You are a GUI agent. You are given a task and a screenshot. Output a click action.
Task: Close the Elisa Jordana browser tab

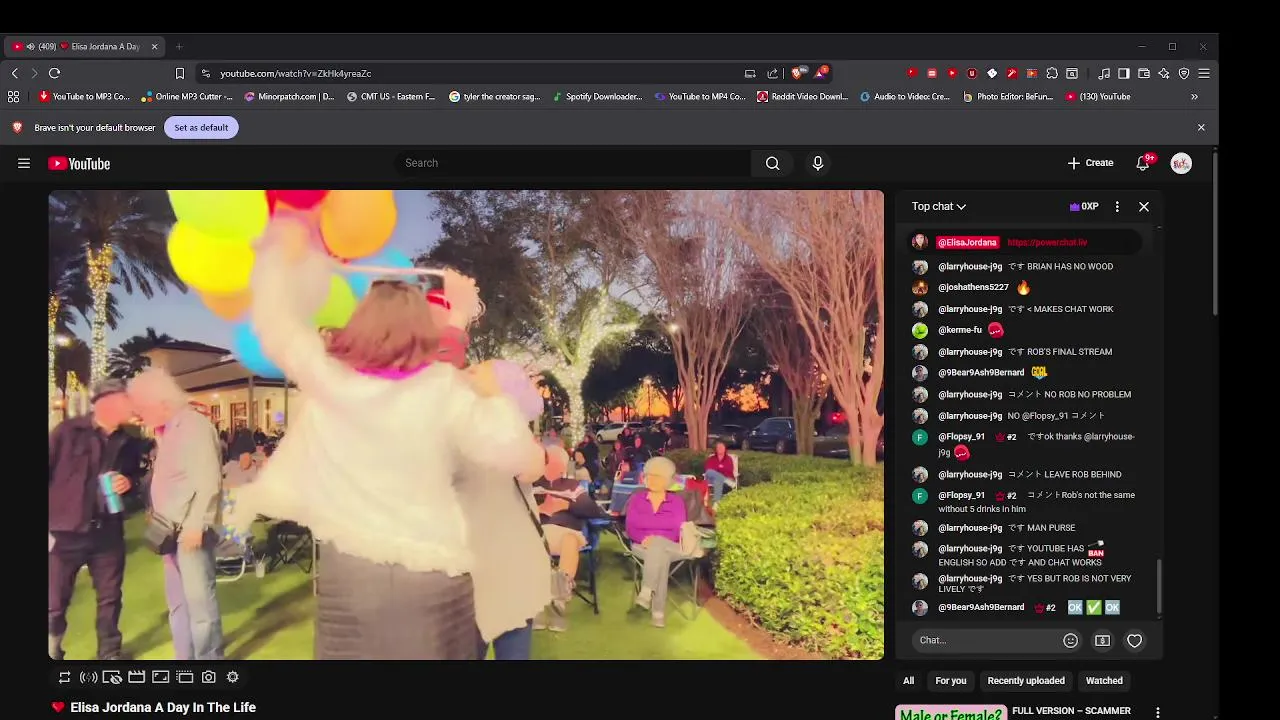tap(154, 46)
